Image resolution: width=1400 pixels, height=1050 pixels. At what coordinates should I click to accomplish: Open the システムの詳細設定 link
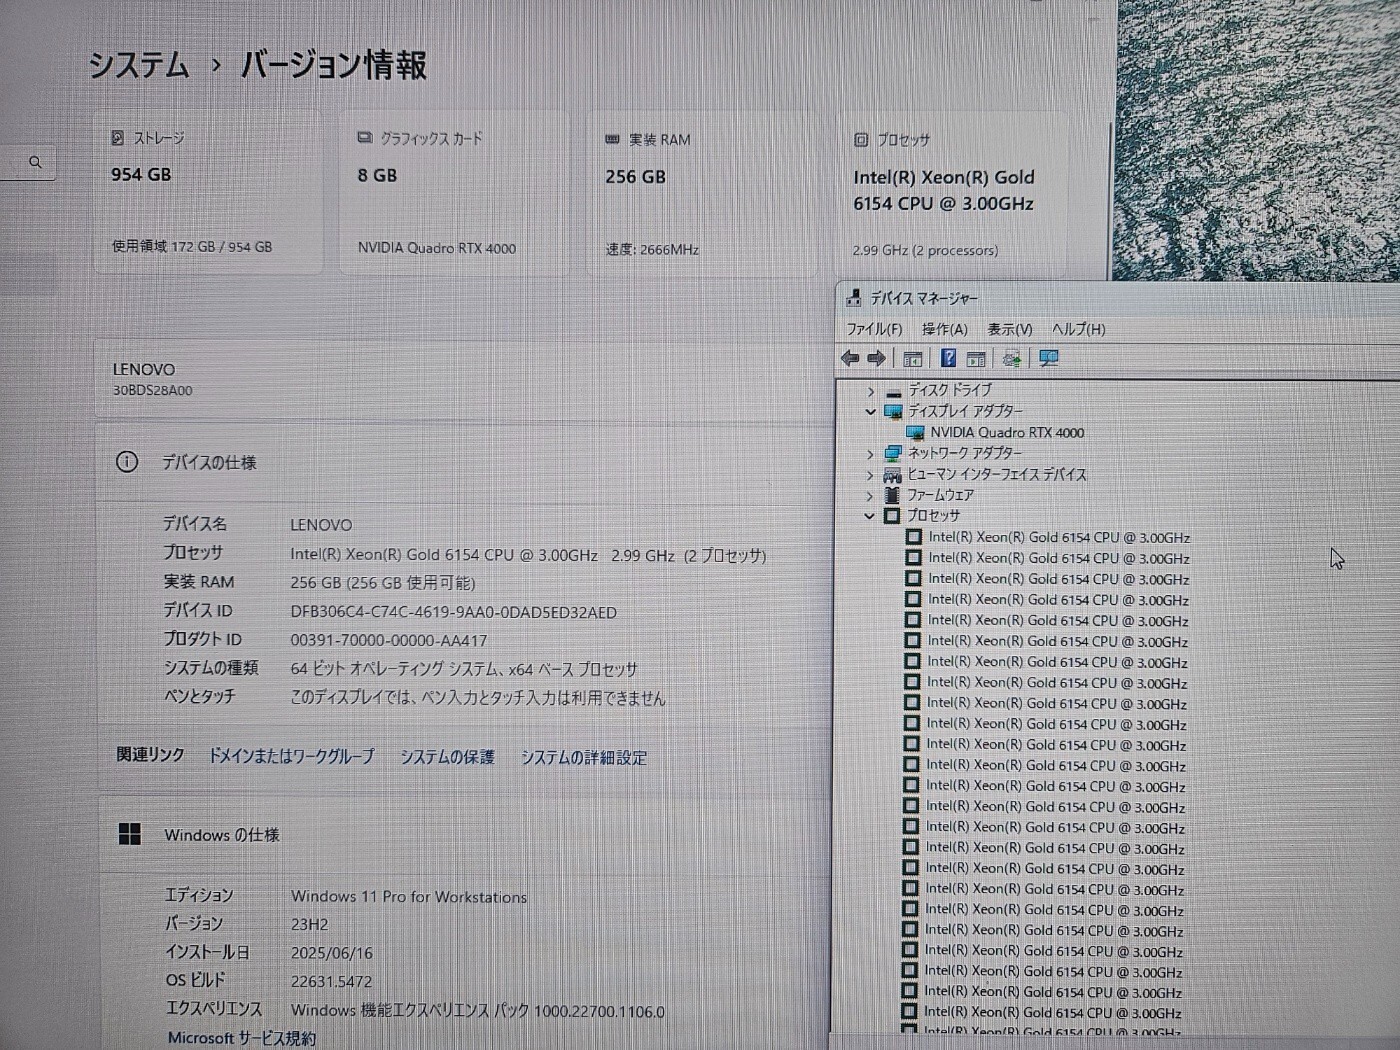coord(583,758)
